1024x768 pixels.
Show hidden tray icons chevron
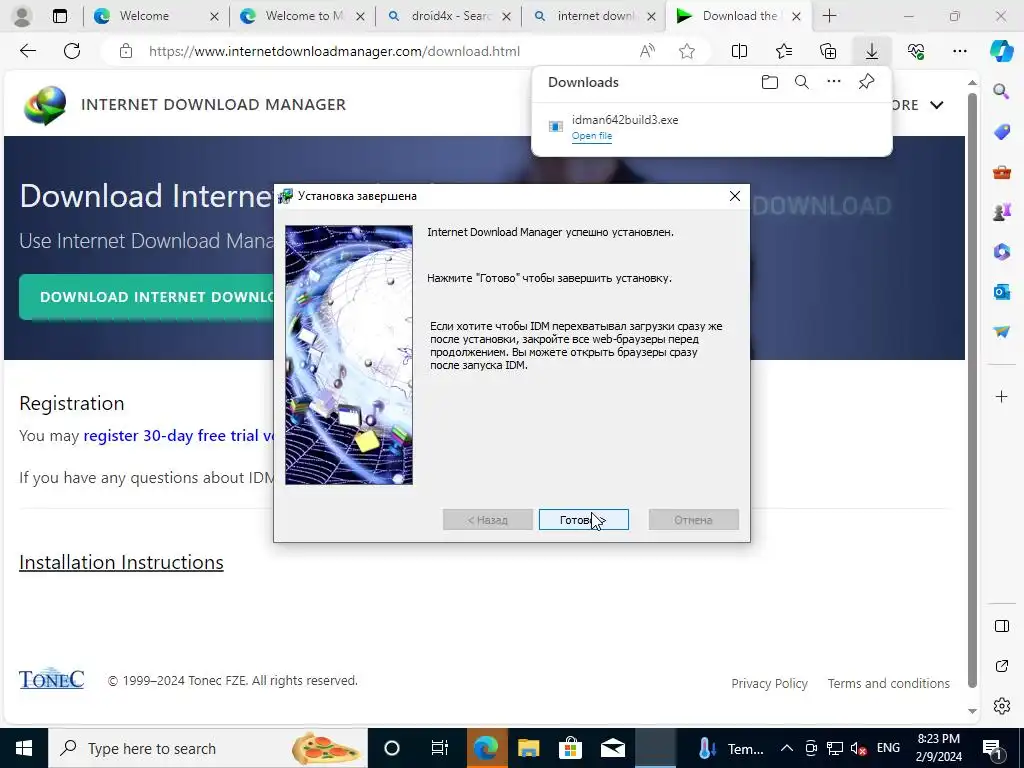click(x=786, y=748)
